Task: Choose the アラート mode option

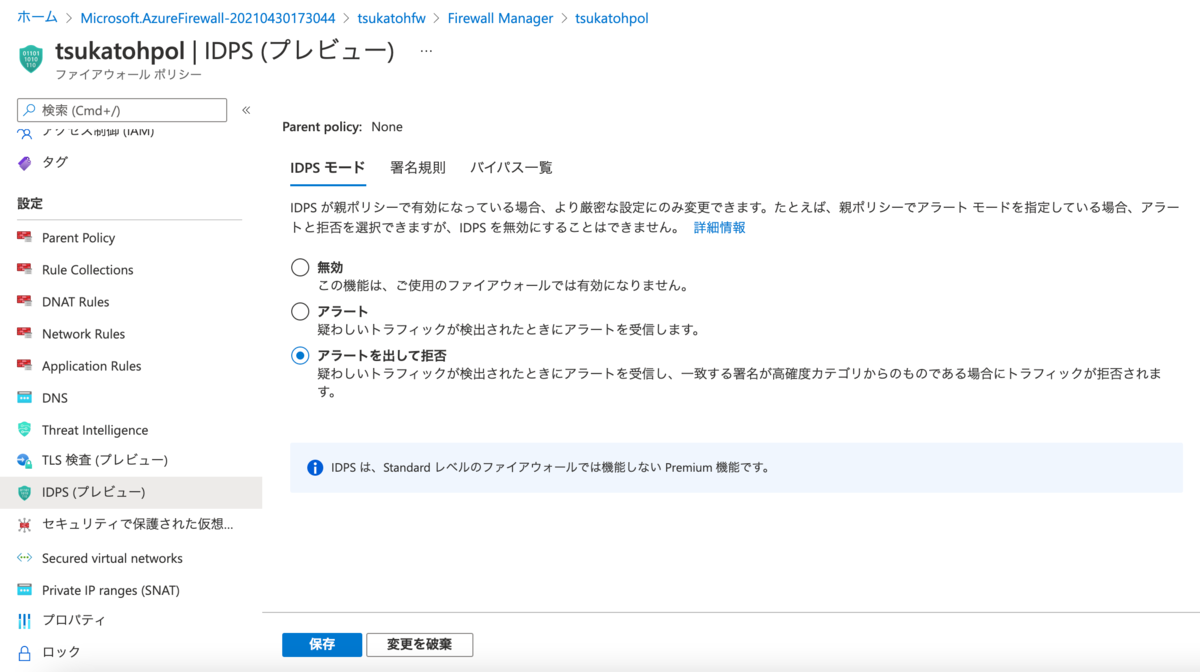Action: [299, 311]
